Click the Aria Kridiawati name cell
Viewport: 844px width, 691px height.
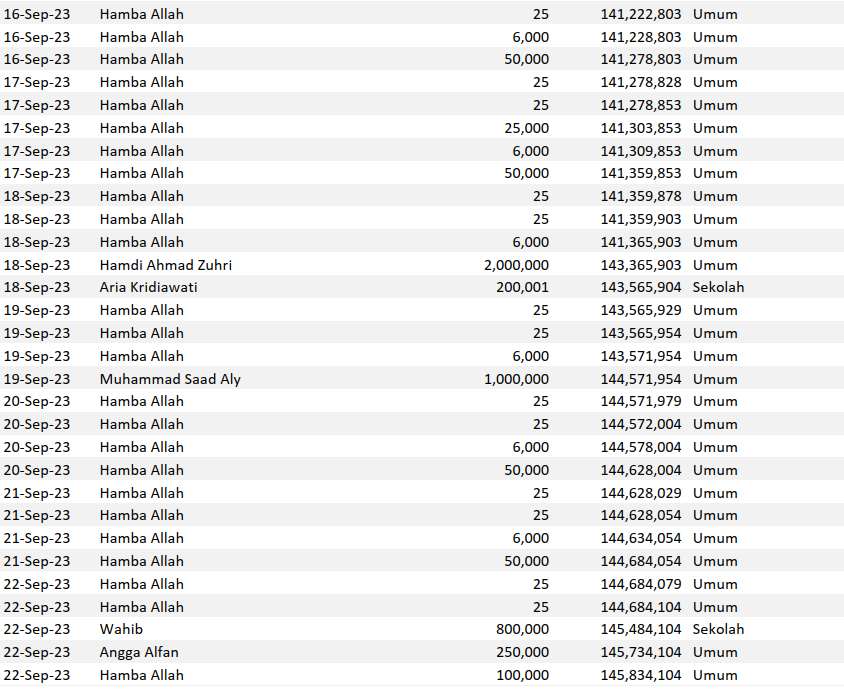point(149,288)
